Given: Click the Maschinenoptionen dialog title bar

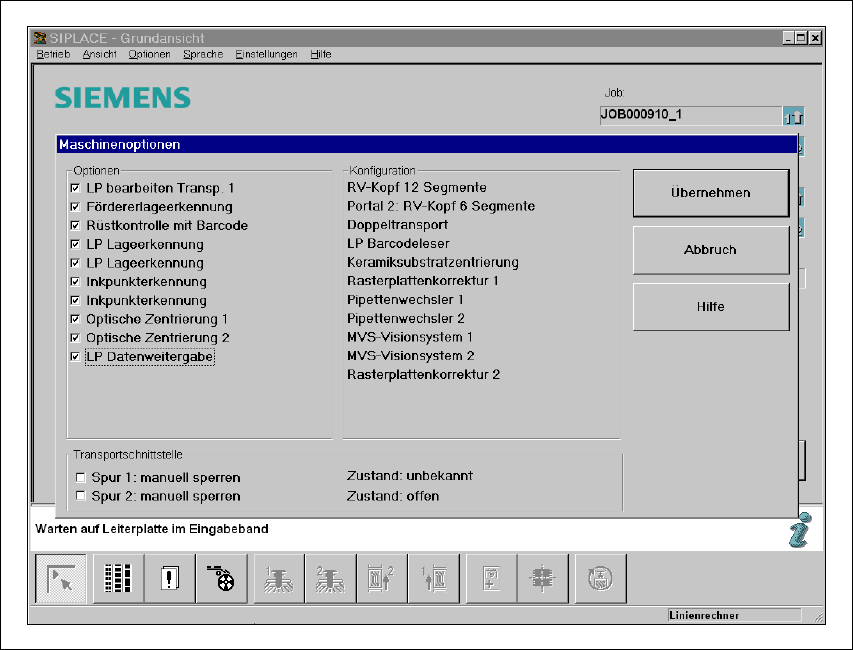Looking at the screenshot, I should click(427, 145).
